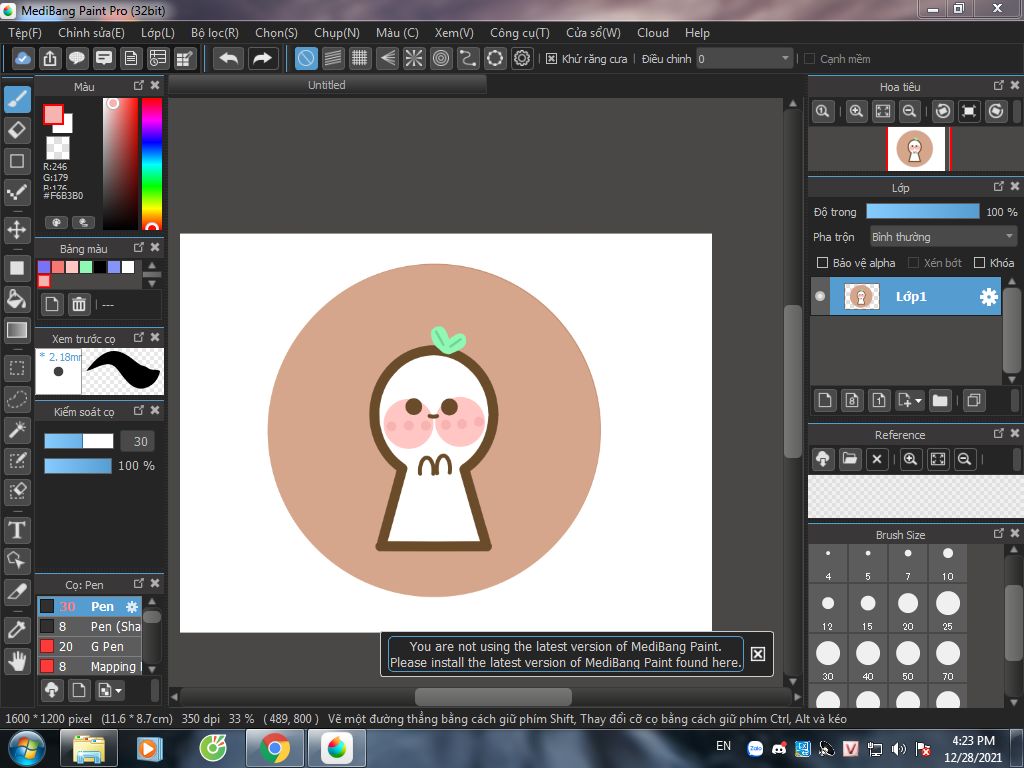This screenshot has height=768, width=1024.
Task: Select the Magic Wand tool
Action: coord(18,430)
